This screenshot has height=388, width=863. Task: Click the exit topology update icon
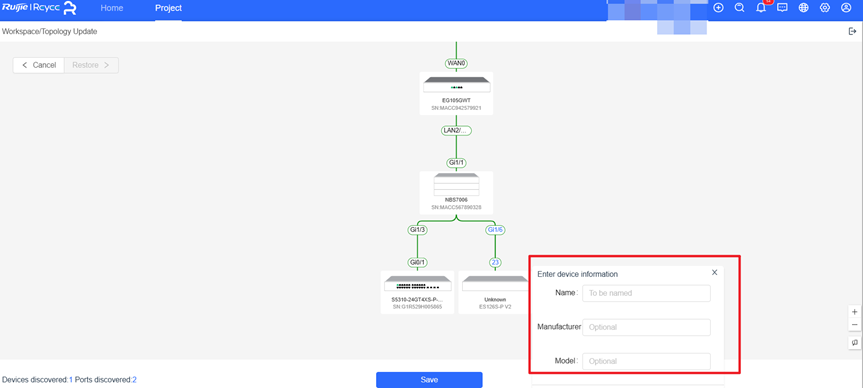coord(853,31)
